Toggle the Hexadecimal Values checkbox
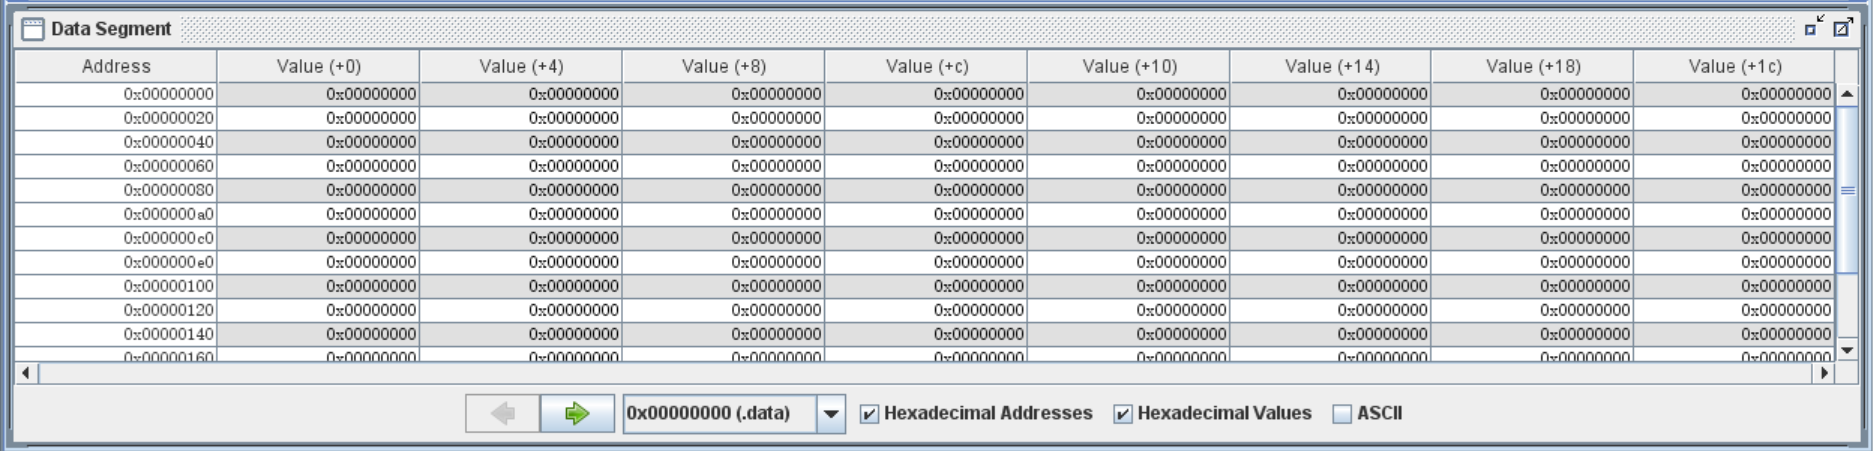 (1123, 414)
